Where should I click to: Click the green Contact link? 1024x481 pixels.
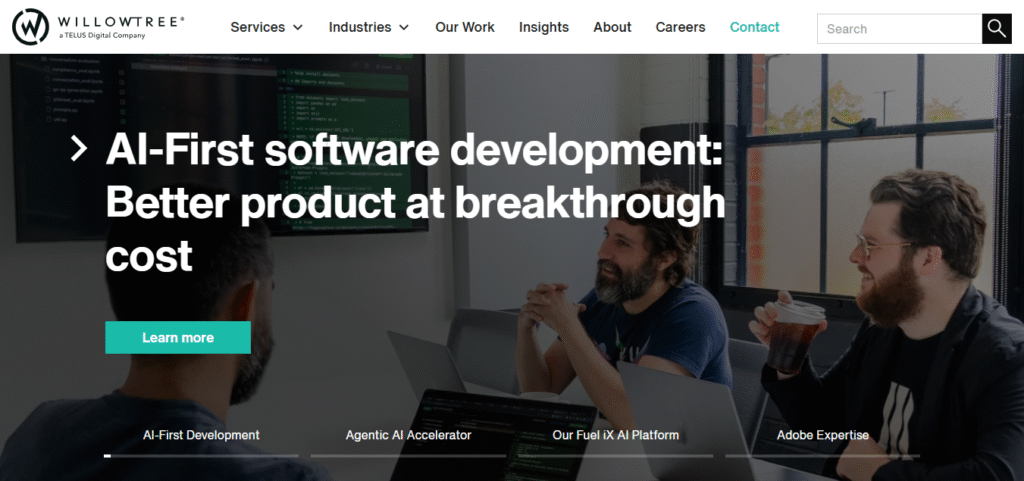click(x=754, y=27)
